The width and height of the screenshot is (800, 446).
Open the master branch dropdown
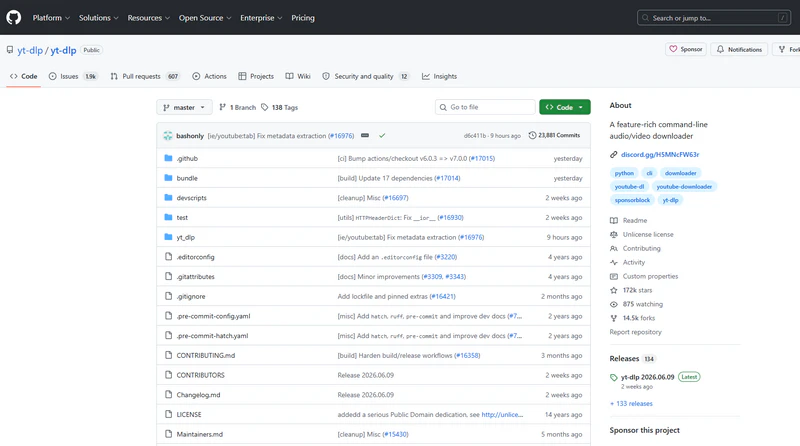click(x=184, y=107)
